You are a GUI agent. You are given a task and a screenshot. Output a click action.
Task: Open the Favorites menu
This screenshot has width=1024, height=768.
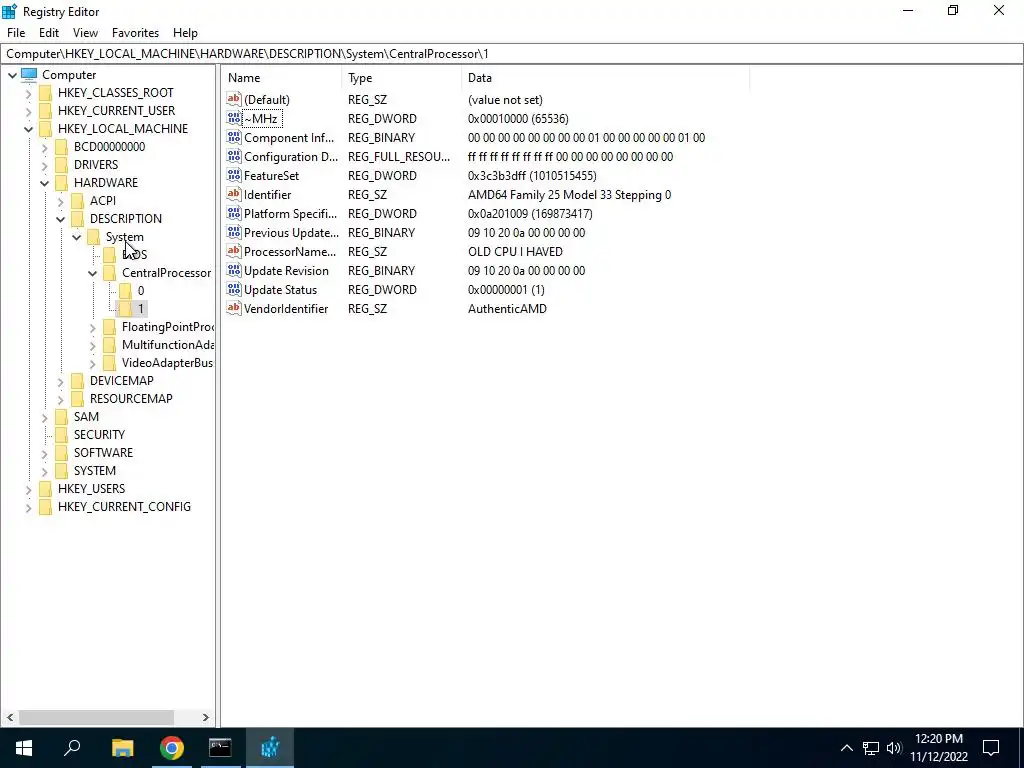point(135,33)
